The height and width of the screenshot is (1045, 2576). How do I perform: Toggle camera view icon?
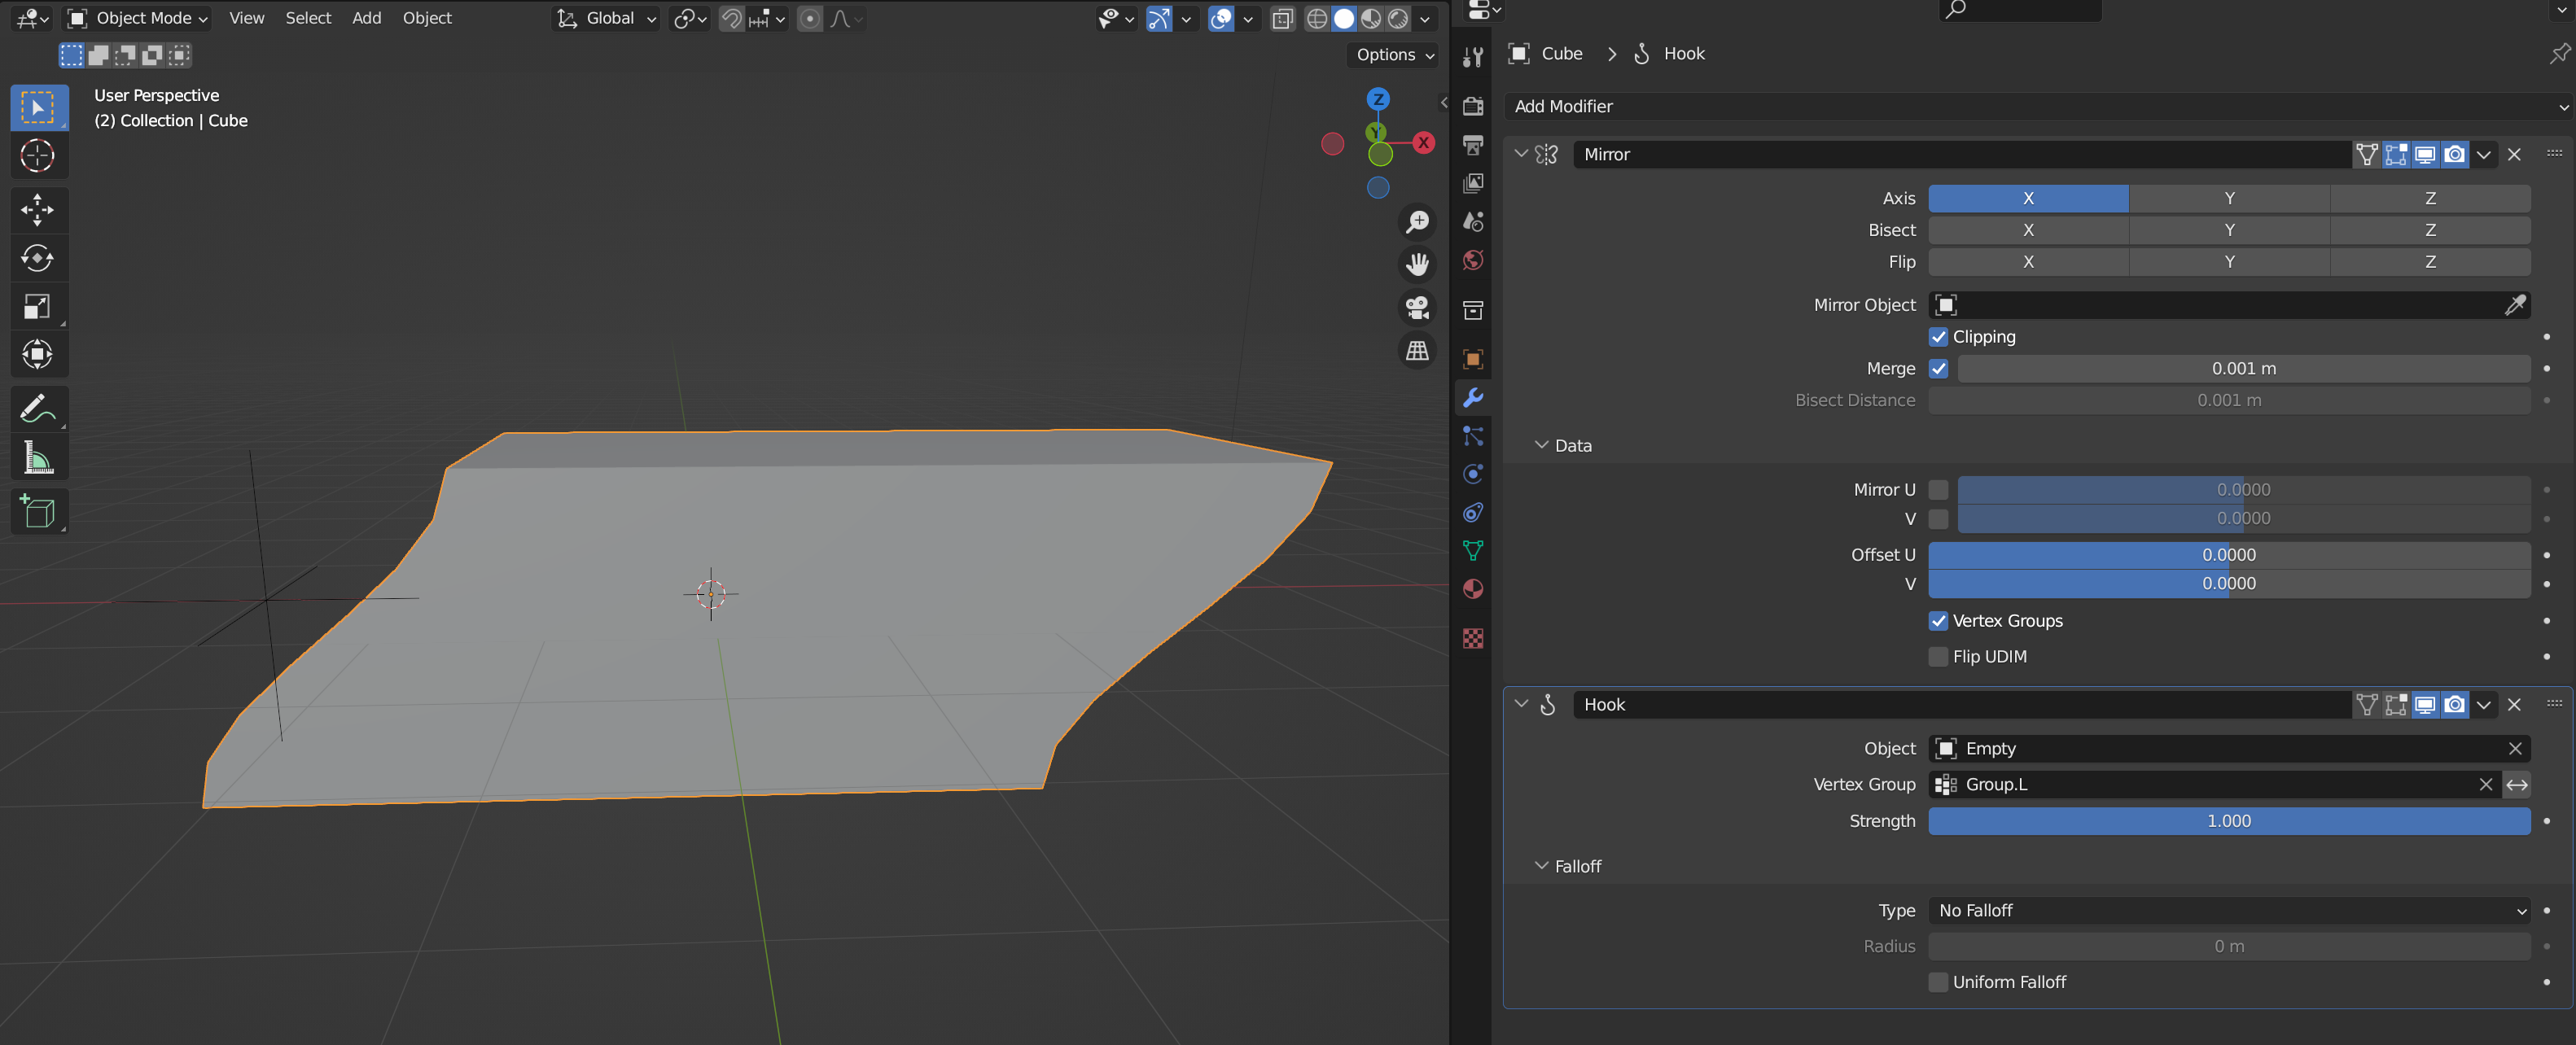(1417, 307)
